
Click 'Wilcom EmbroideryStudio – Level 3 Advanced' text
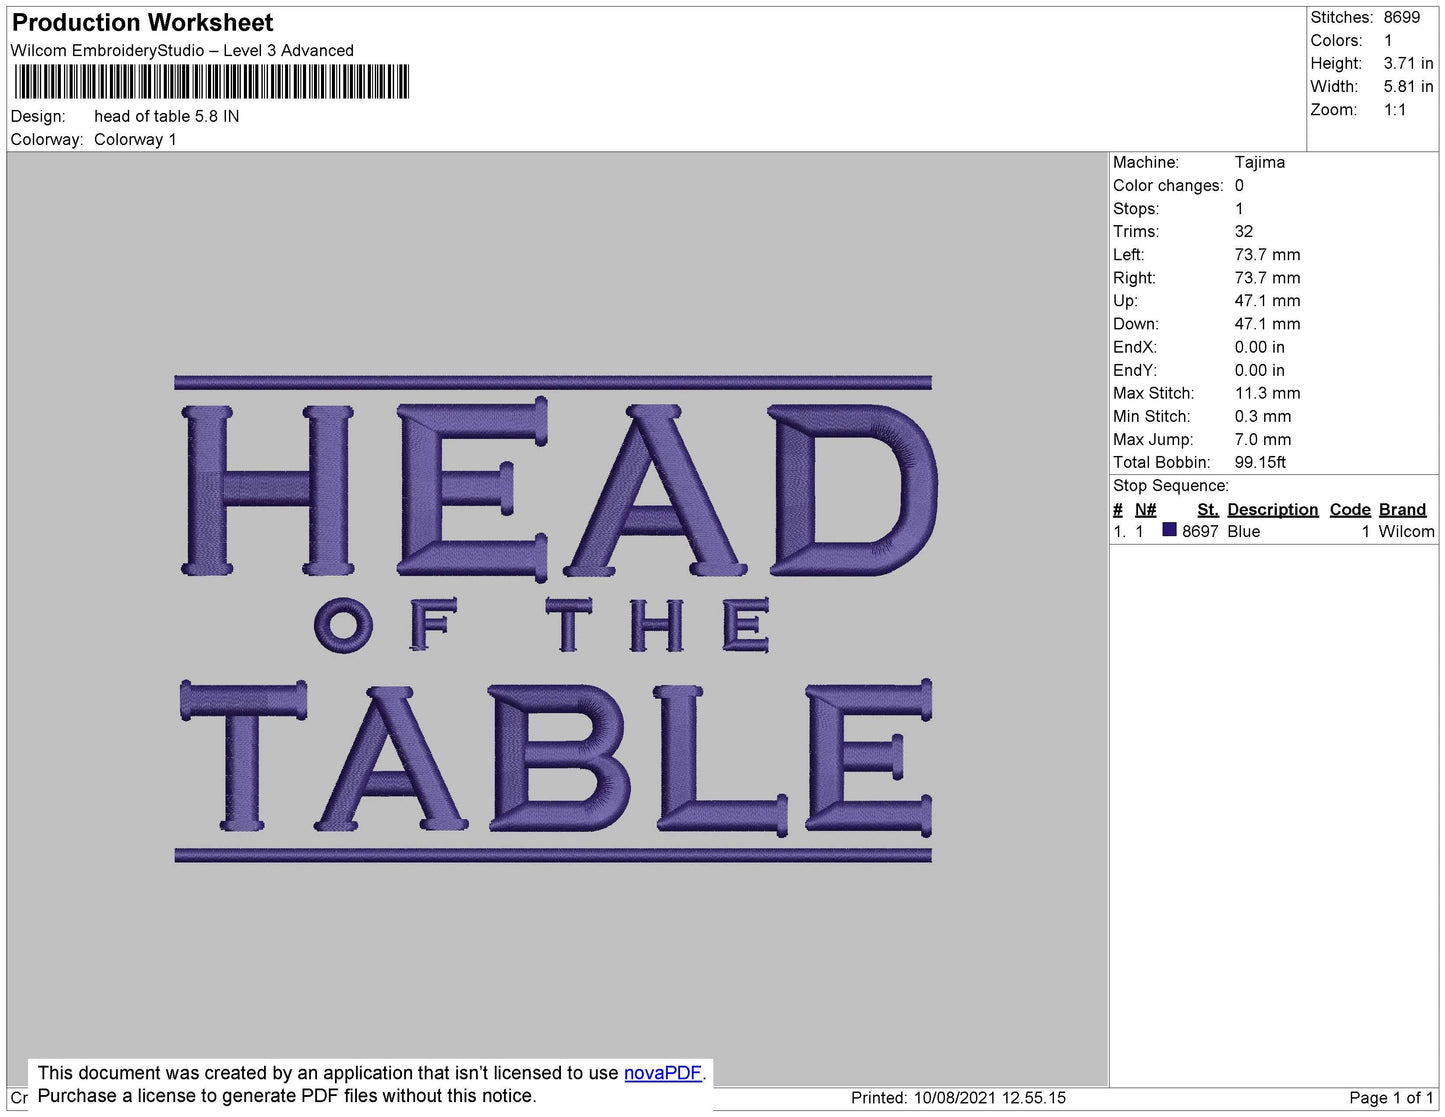(182, 50)
